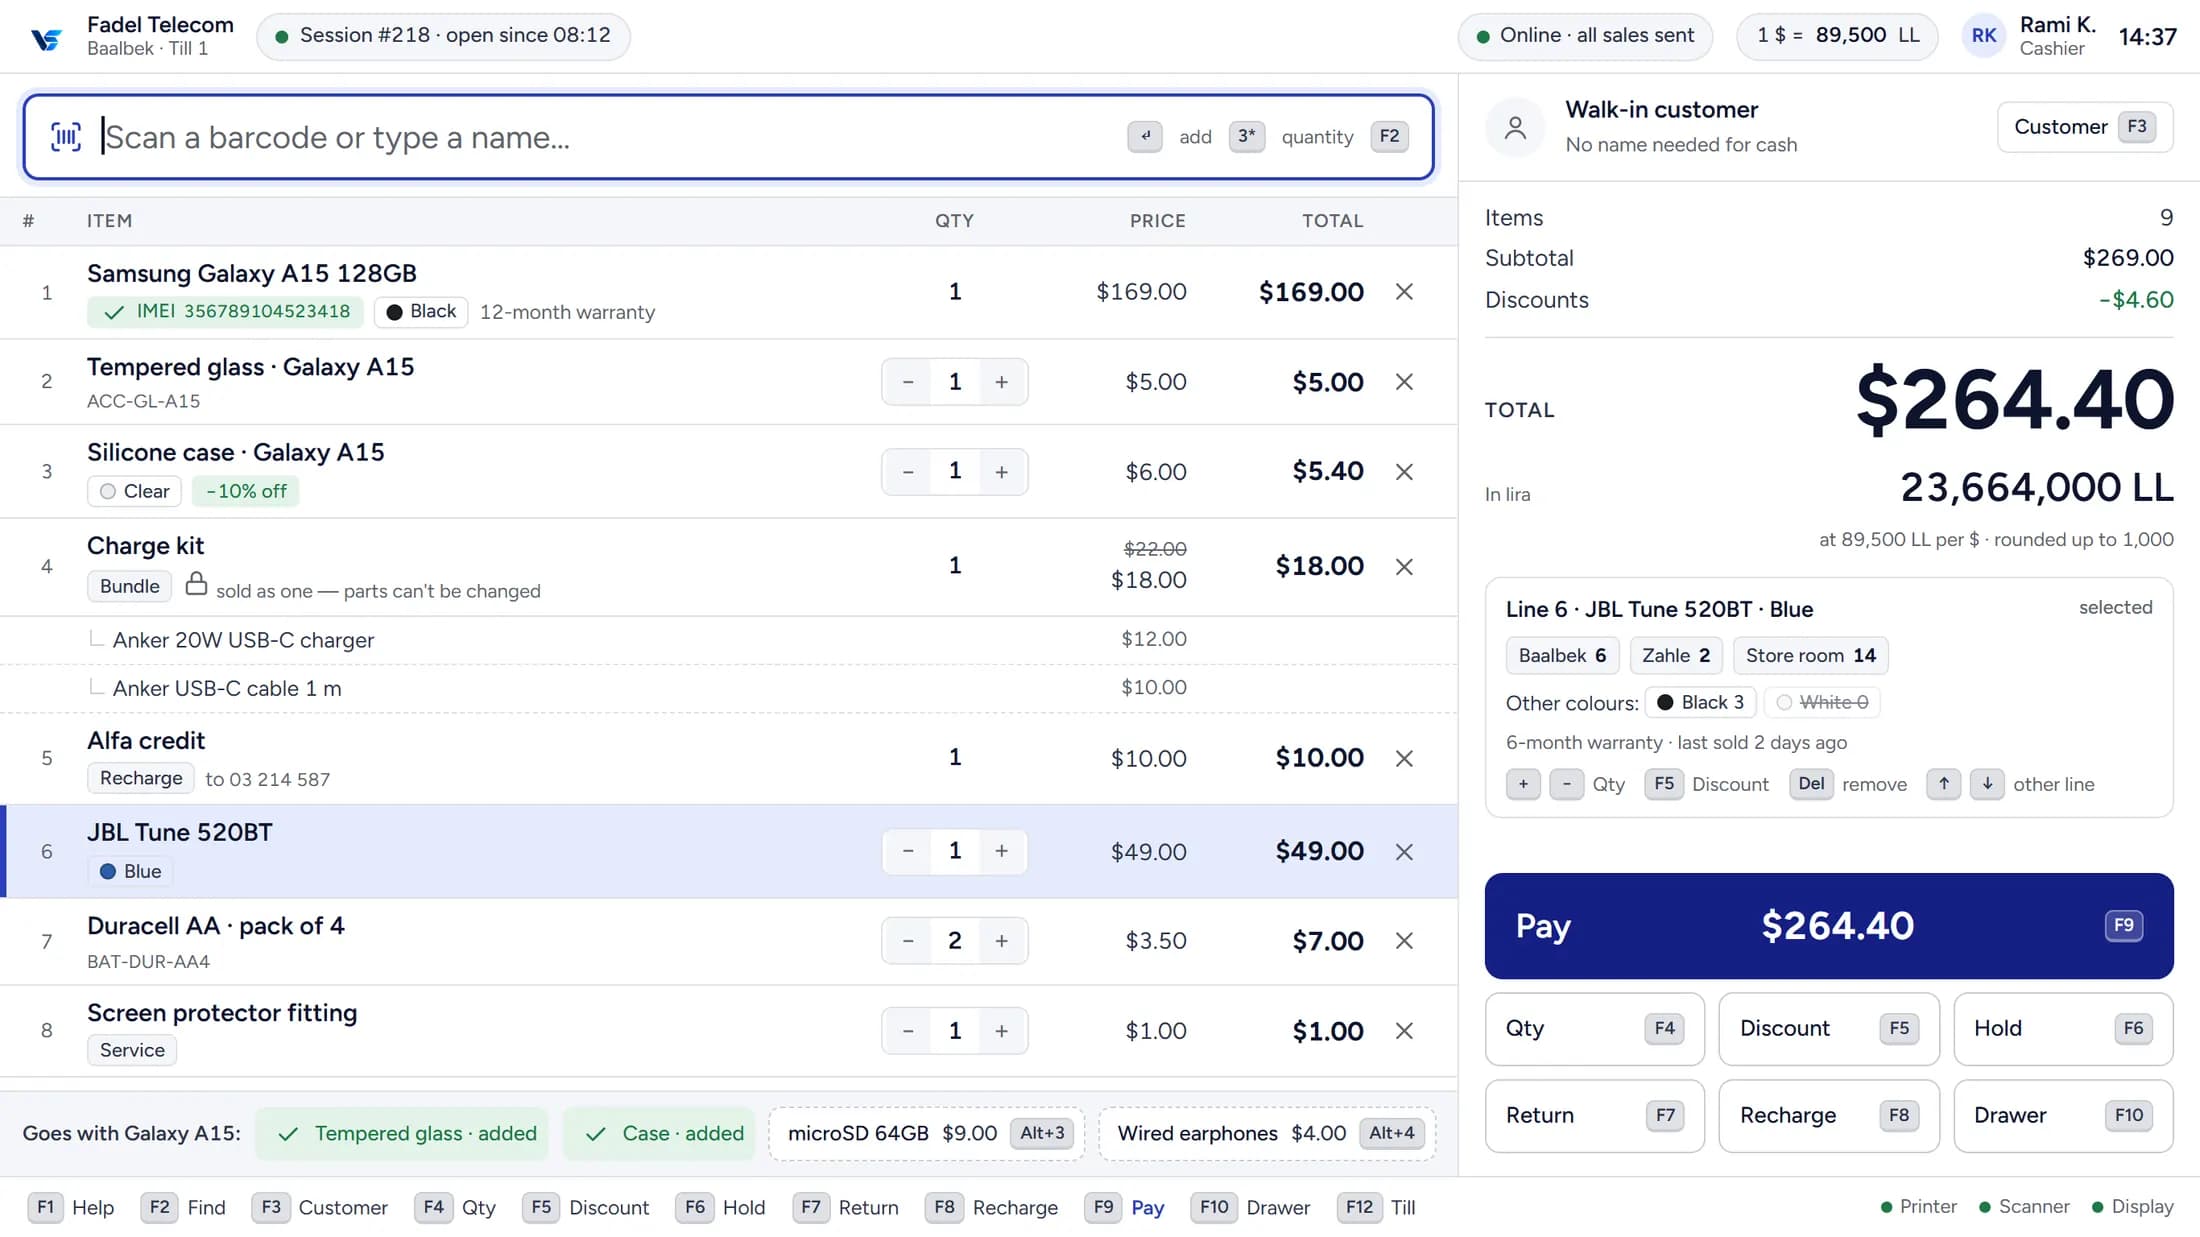The image size is (2200, 1237).
Task: Click the Fadel Telecom logo icon
Action: pos(46,38)
